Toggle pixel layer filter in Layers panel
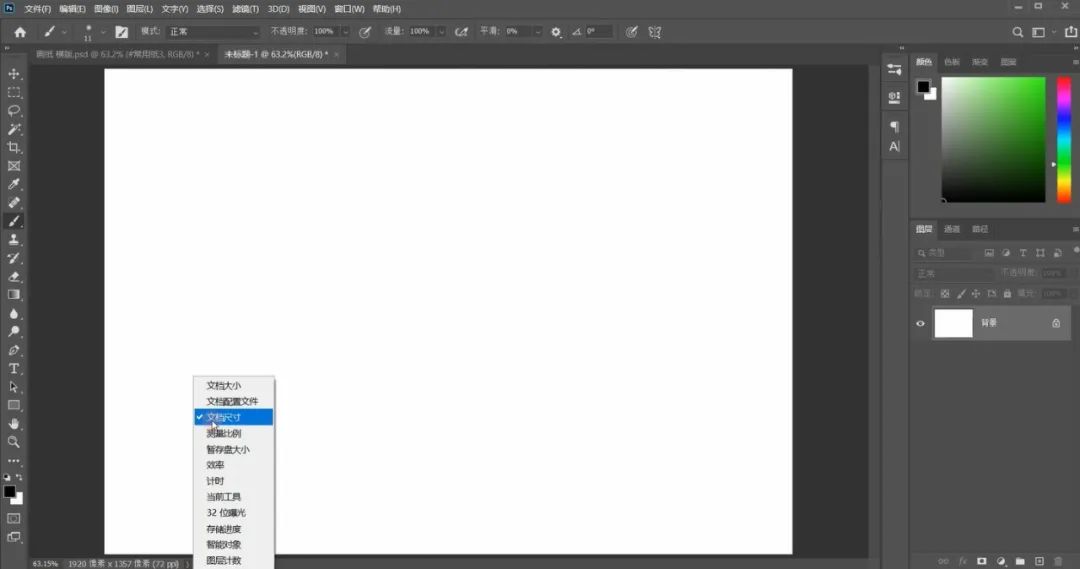 click(989, 253)
